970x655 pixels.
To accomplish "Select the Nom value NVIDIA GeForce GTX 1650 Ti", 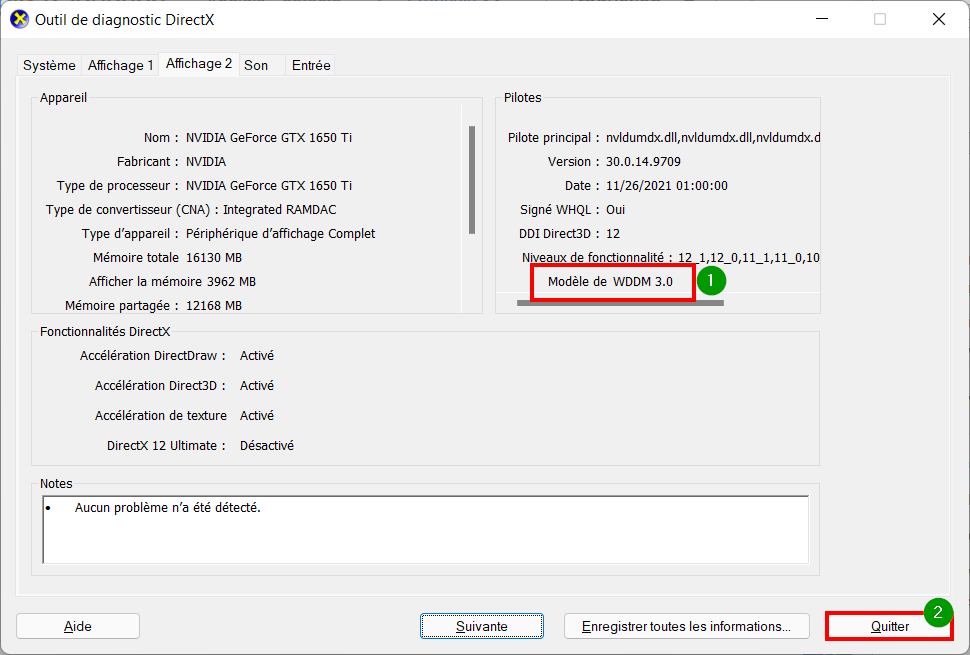I will click(268, 138).
